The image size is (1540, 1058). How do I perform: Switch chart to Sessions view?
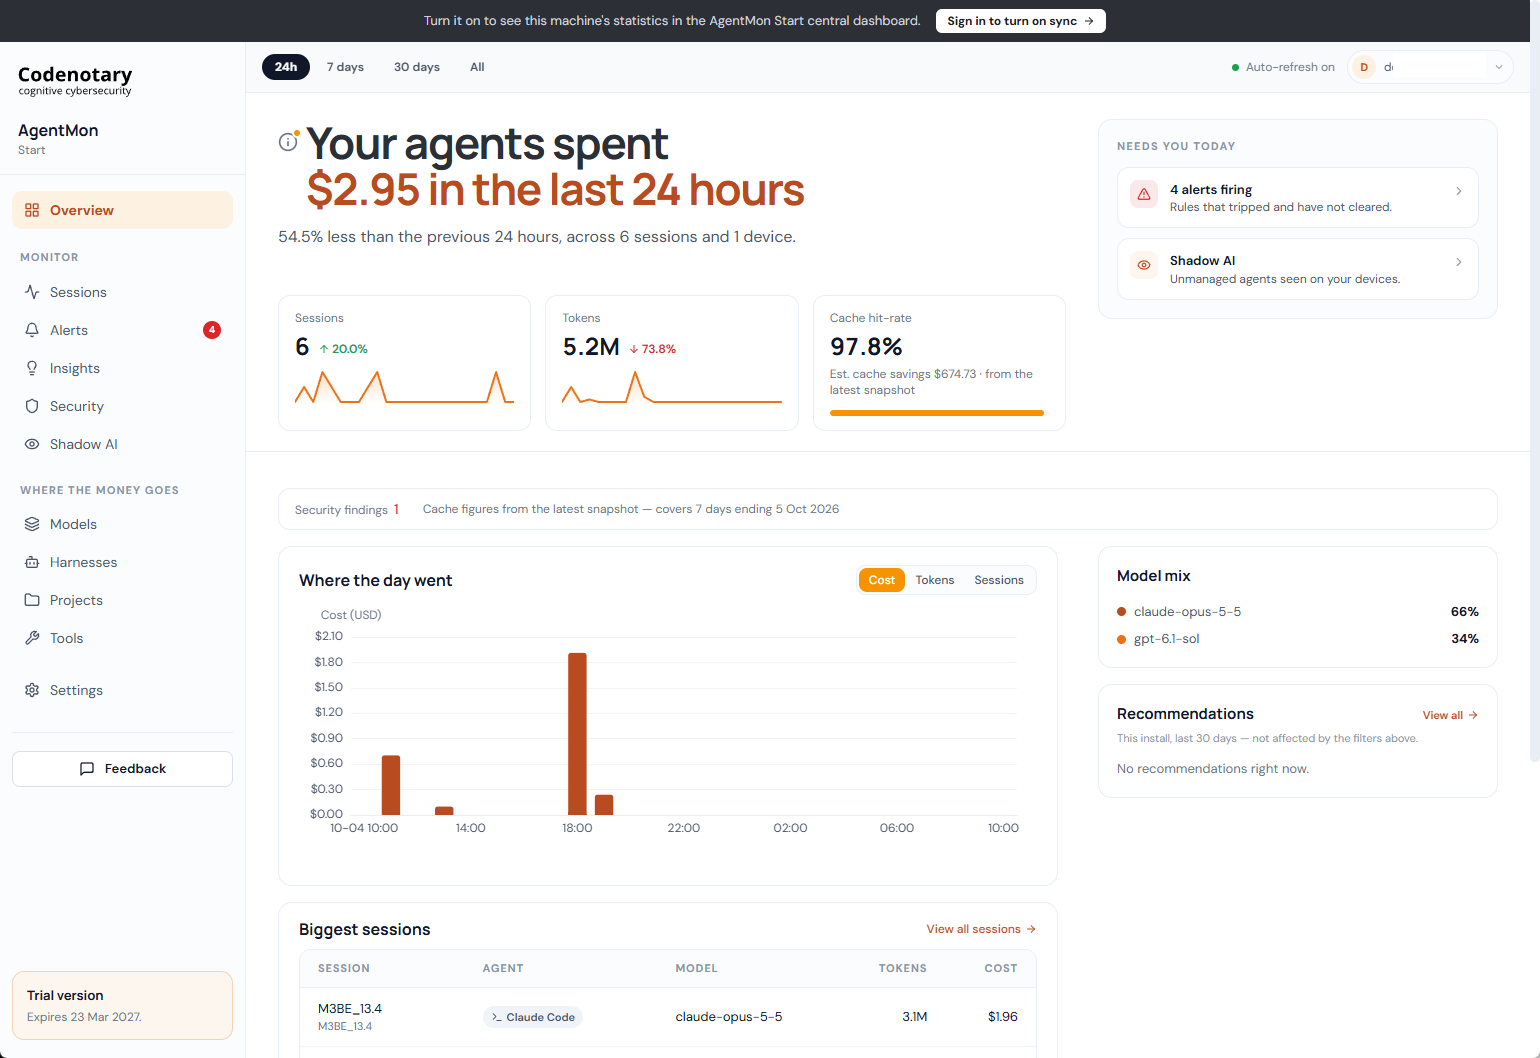pos(999,580)
